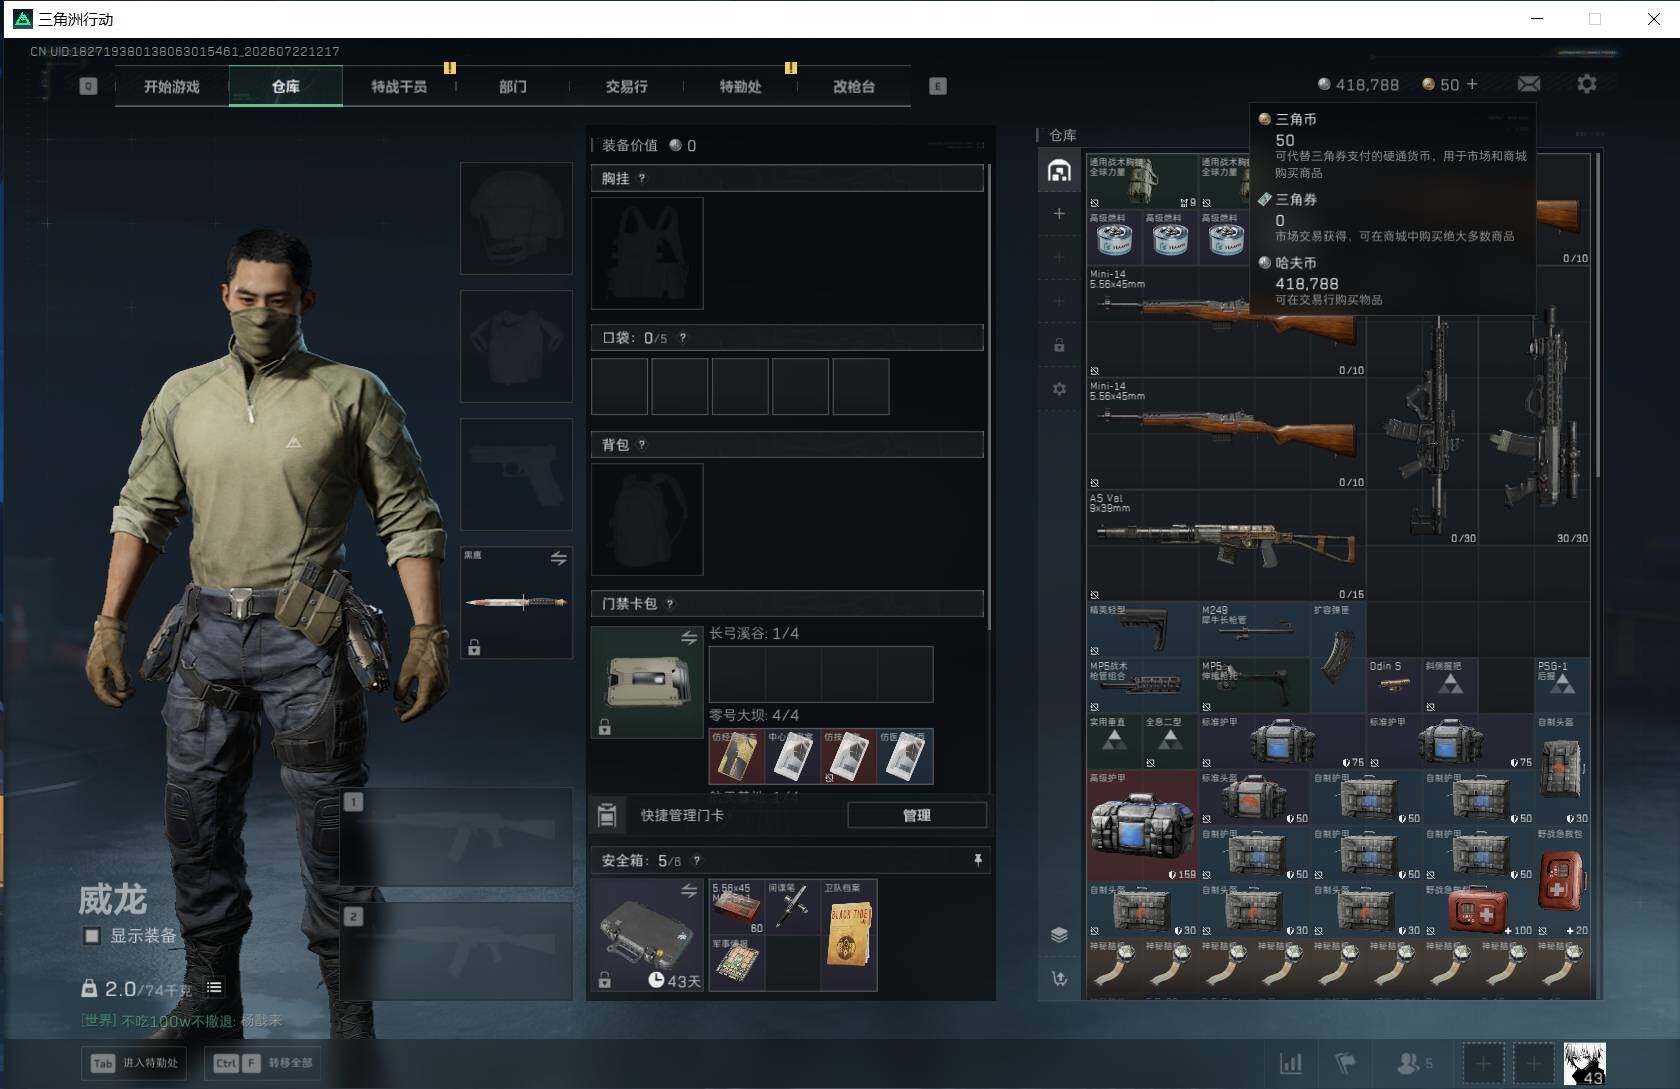The height and width of the screenshot is (1089, 1680).
Task: Swap the keycard case via swap arrows
Action: 689,638
